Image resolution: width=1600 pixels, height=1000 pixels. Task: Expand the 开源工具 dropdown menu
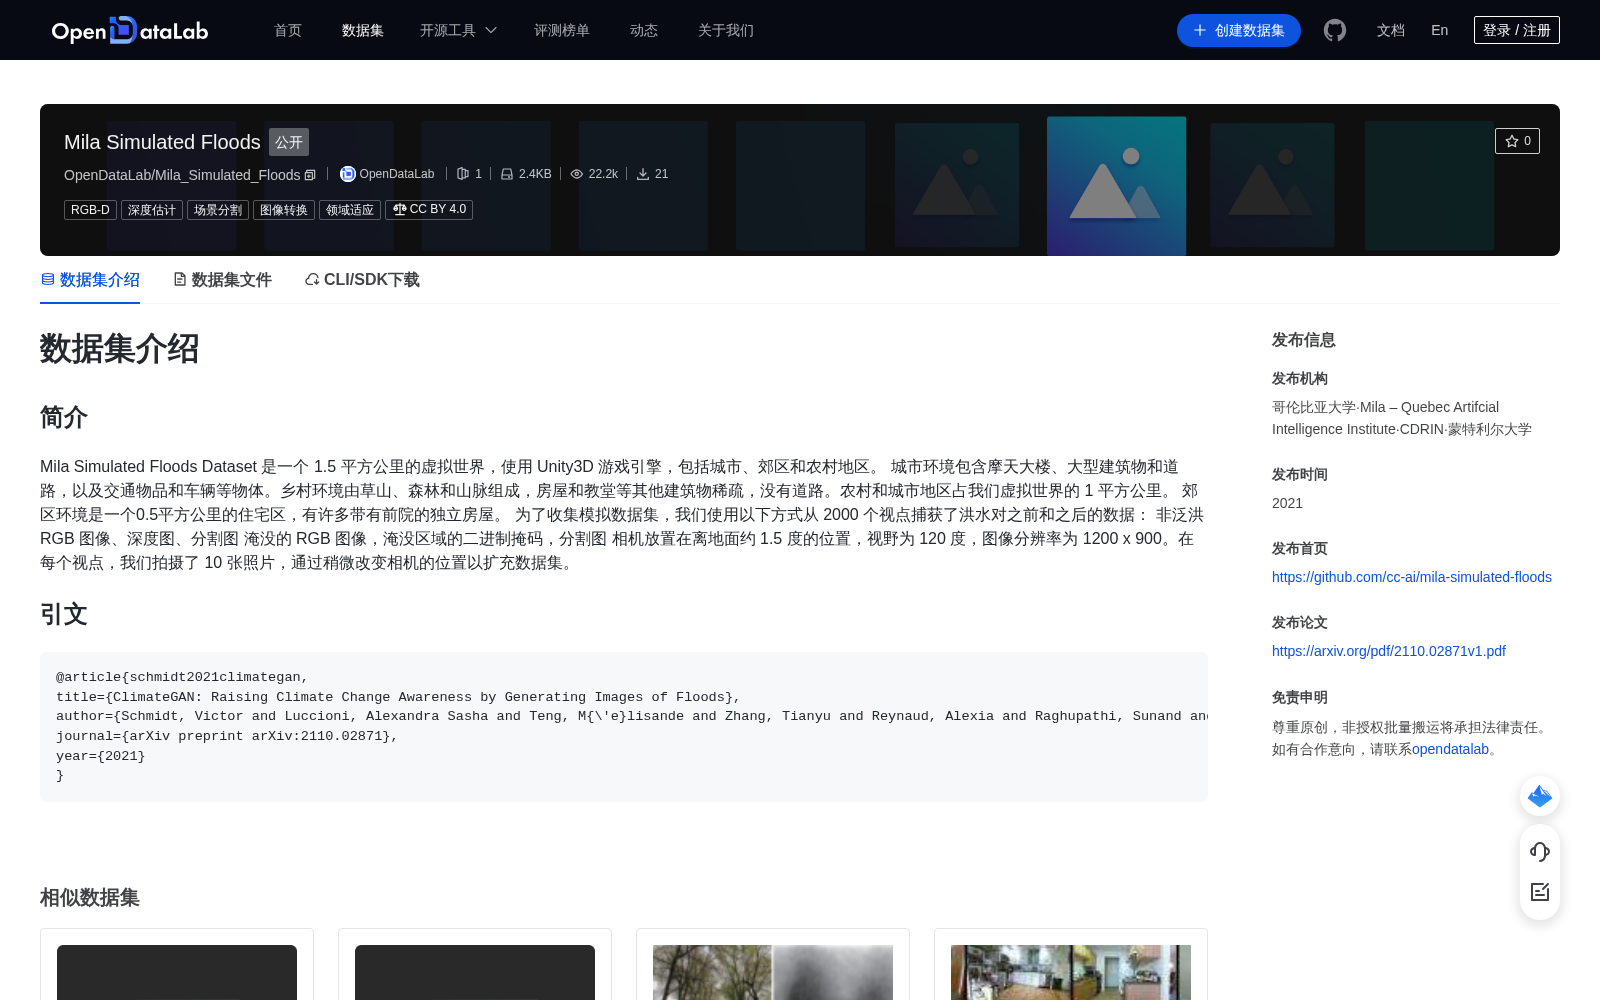tap(458, 30)
